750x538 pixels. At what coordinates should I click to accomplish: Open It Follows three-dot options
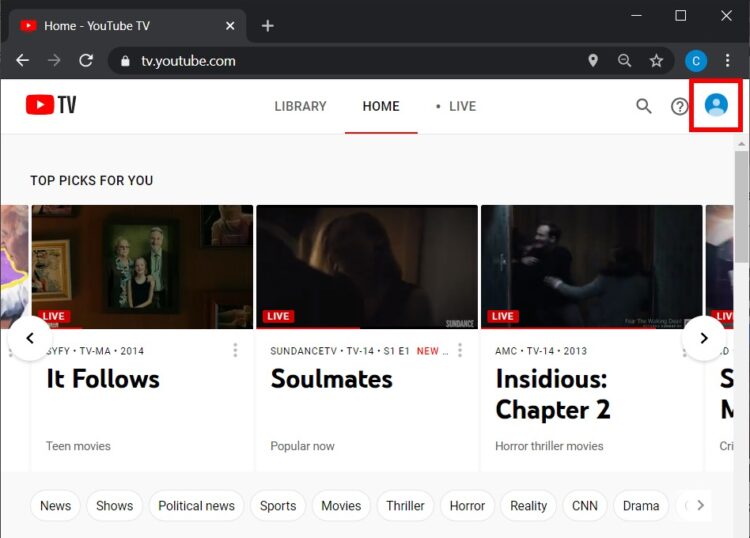235,350
